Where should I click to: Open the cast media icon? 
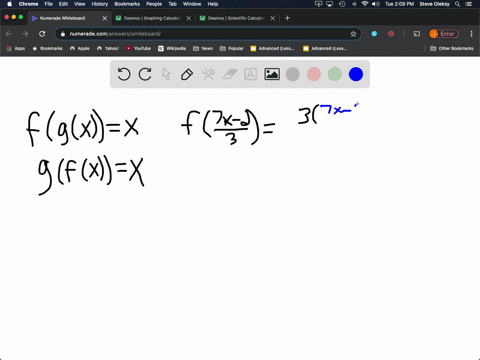tap(417, 34)
